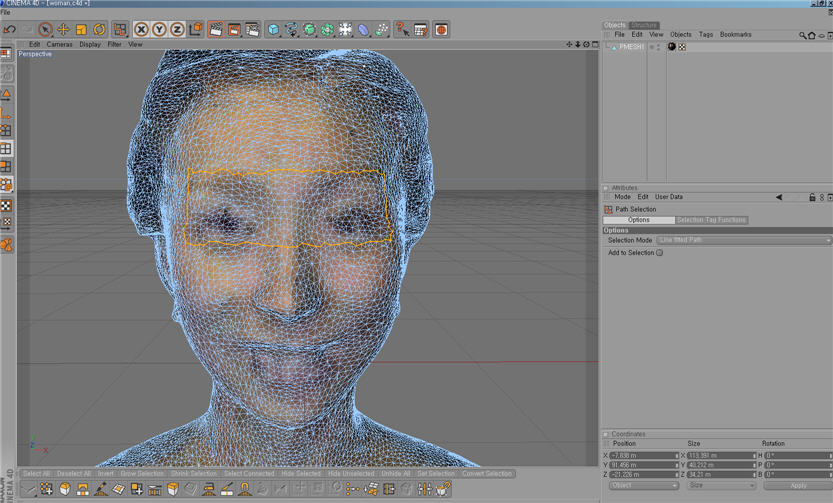Activate the Rotate tool icon
The height and width of the screenshot is (503, 833).
click(99, 30)
